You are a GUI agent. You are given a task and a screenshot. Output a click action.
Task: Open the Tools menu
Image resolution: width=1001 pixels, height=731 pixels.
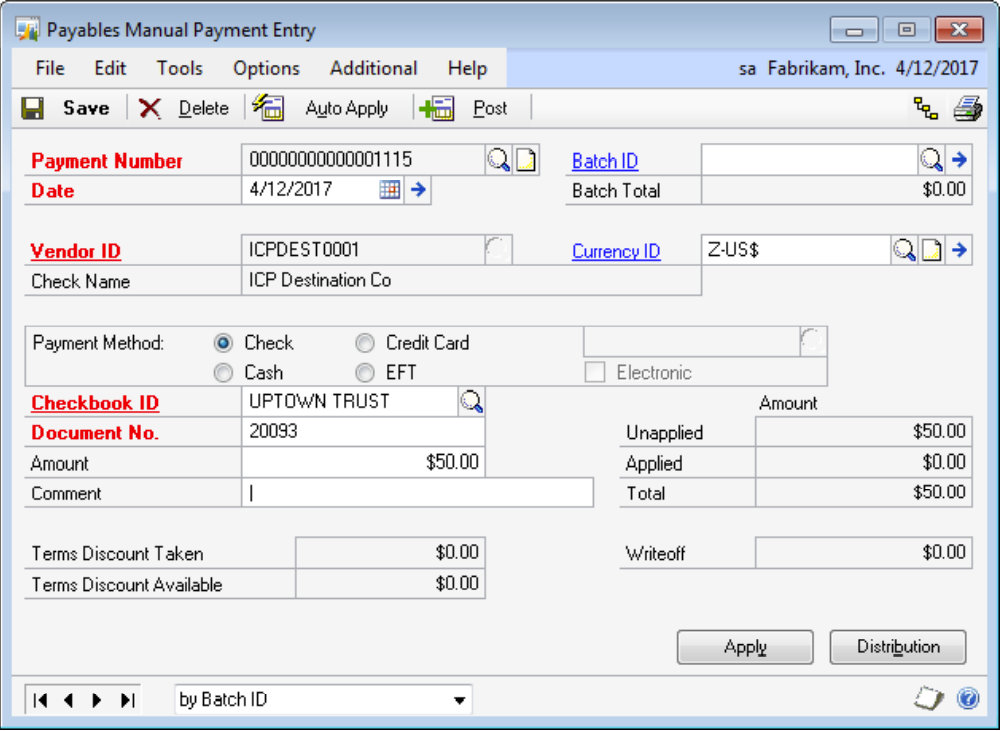(x=179, y=68)
